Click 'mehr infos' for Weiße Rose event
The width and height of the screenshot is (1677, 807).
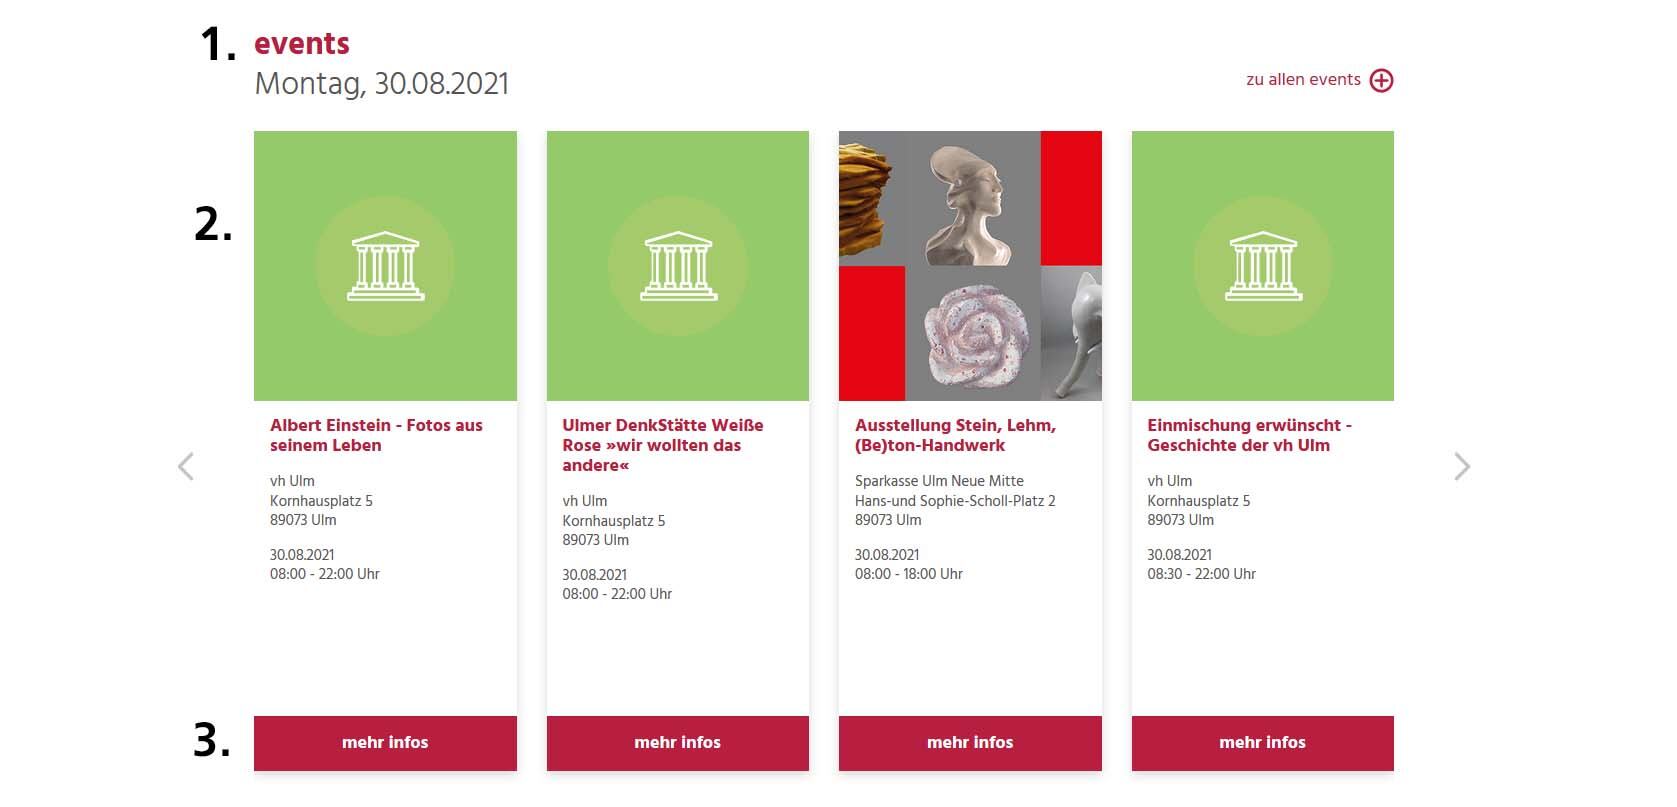coord(678,742)
